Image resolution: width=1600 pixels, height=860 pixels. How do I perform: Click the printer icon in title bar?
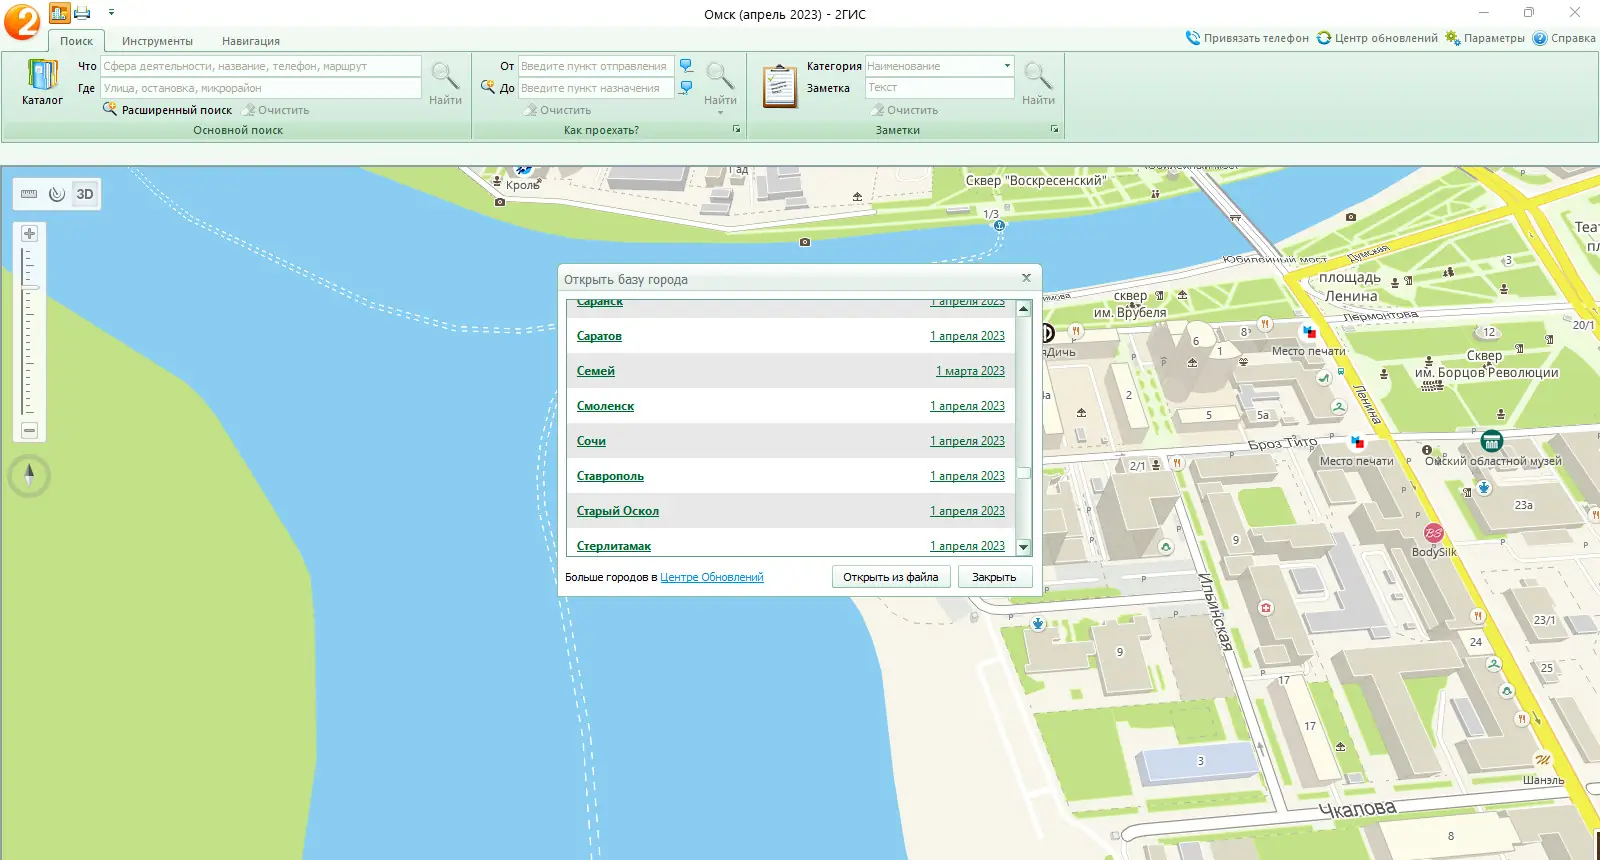pyautogui.click(x=82, y=13)
